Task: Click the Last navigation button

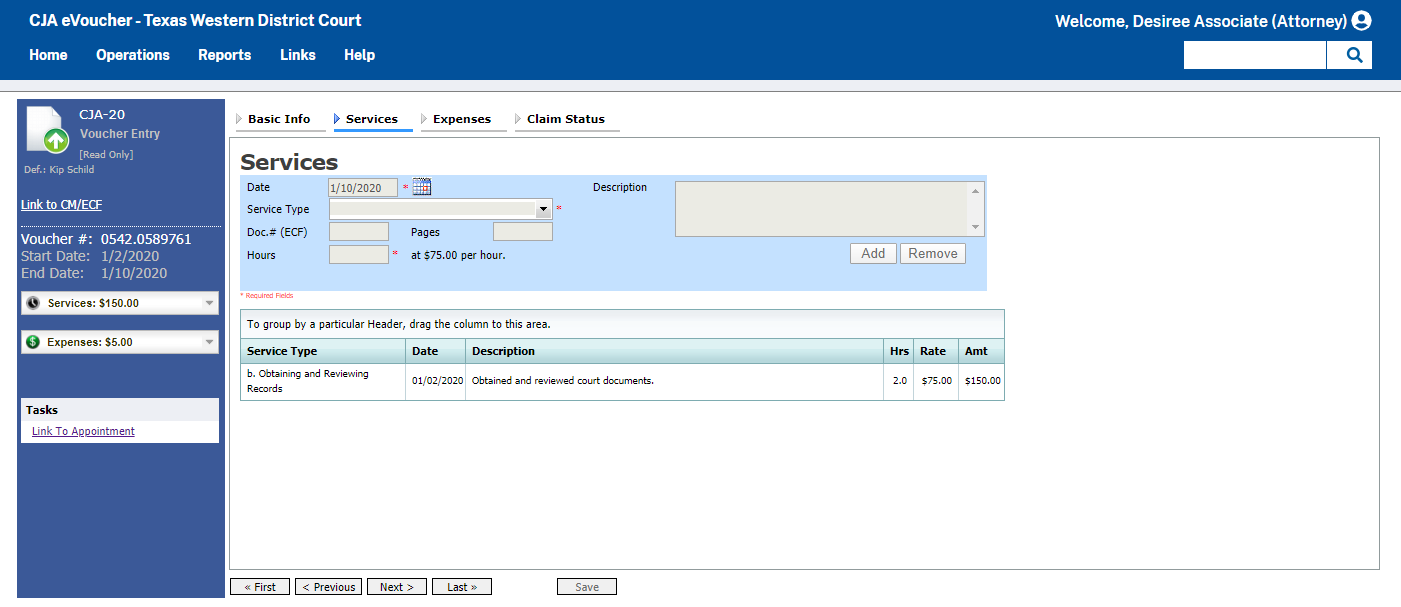Action: coord(461,586)
